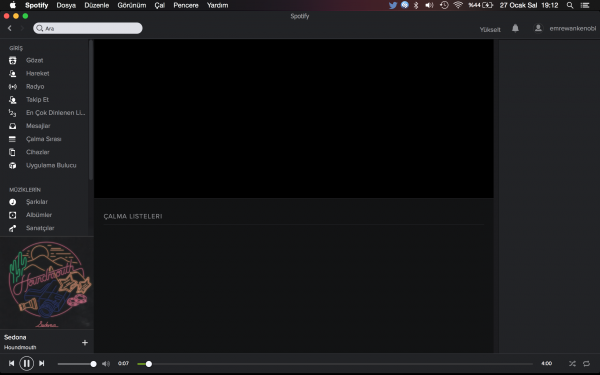Open Twitter icon in the menu bar
Image resolution: width=600 pixels, height=375 pixels.
click(393, 5)
